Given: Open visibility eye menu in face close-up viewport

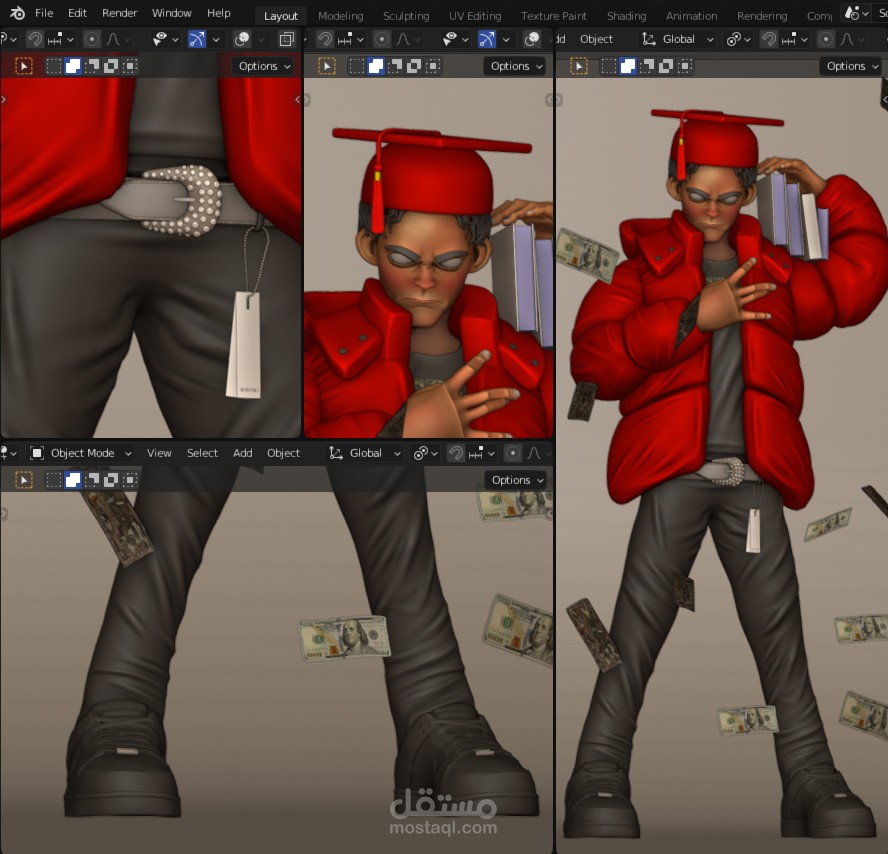Looking at the screenshot, I should coord(456,39).
